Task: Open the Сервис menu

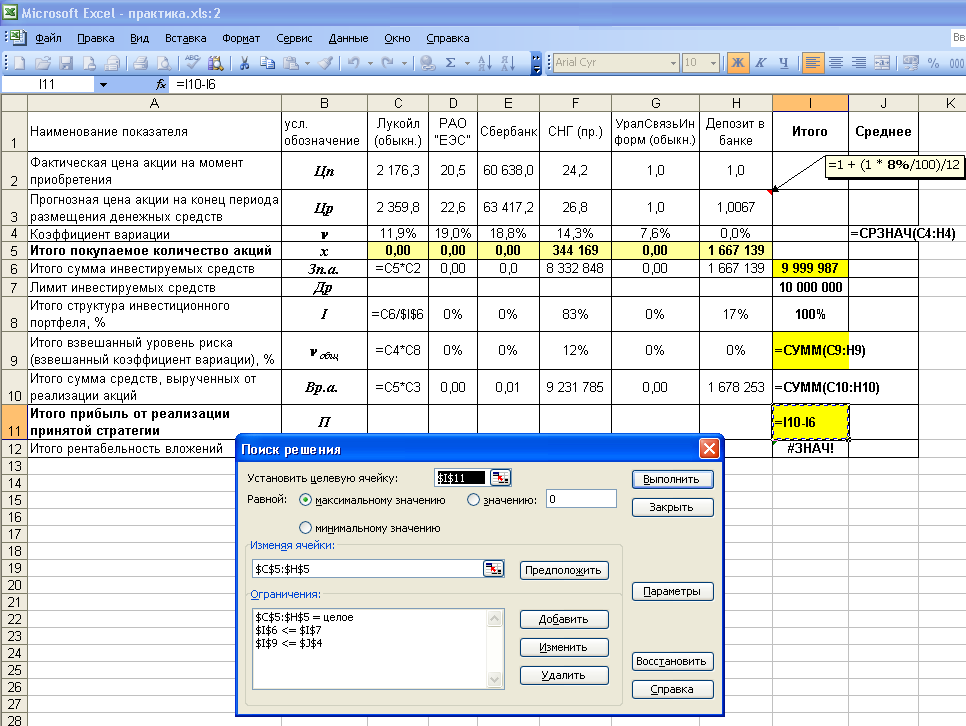Action: click(294, 38)
